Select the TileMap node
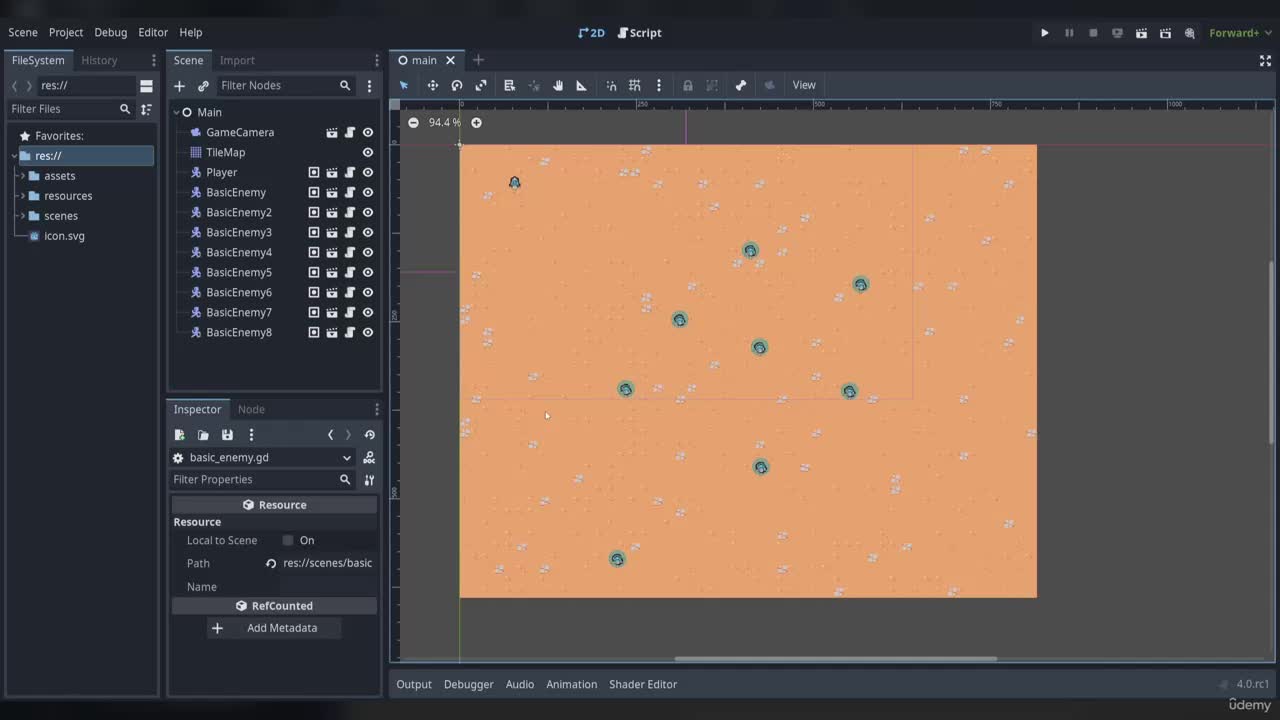The image size is (1280, 720). point(225,152)
